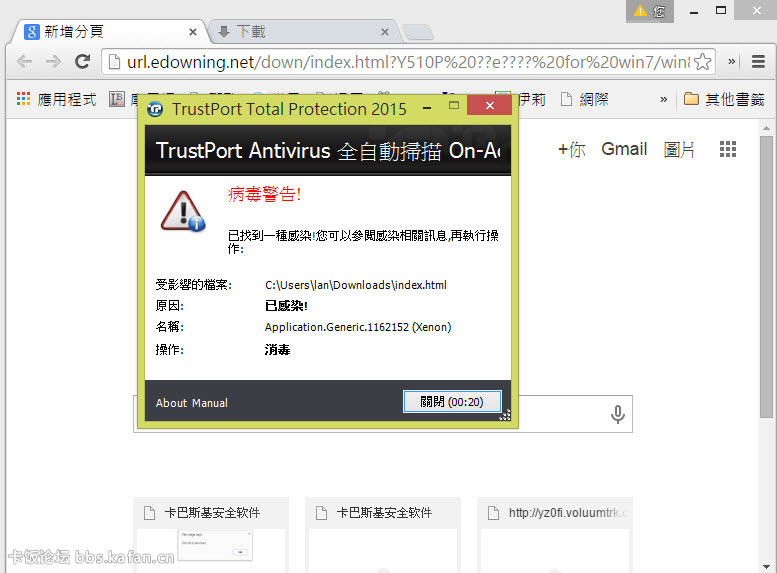Image resolution: width=777 pixels, height=573 pixels.
Task: Open the Gmail link
Action: coord(624,149)
